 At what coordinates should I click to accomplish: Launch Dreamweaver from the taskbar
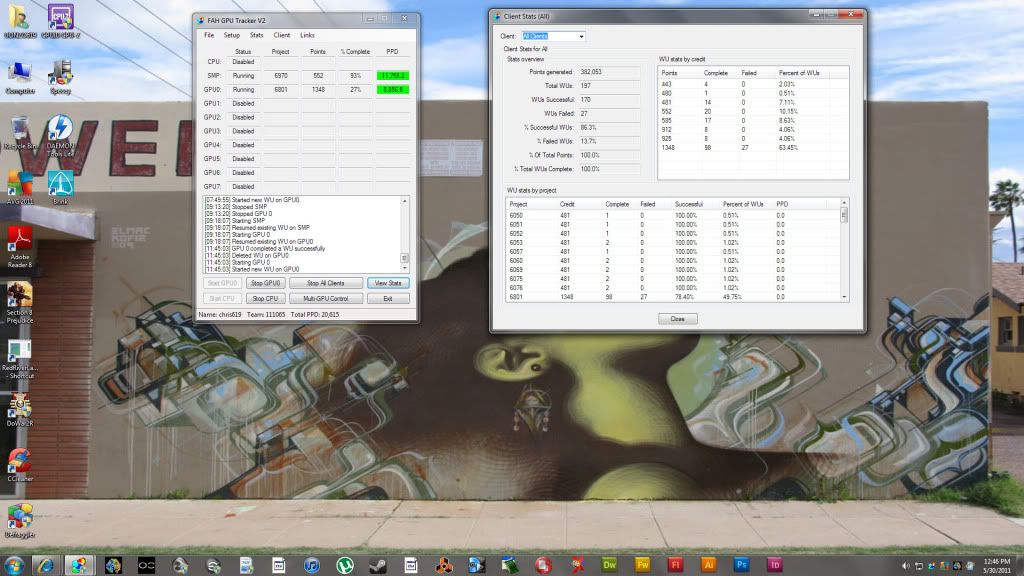609,565
